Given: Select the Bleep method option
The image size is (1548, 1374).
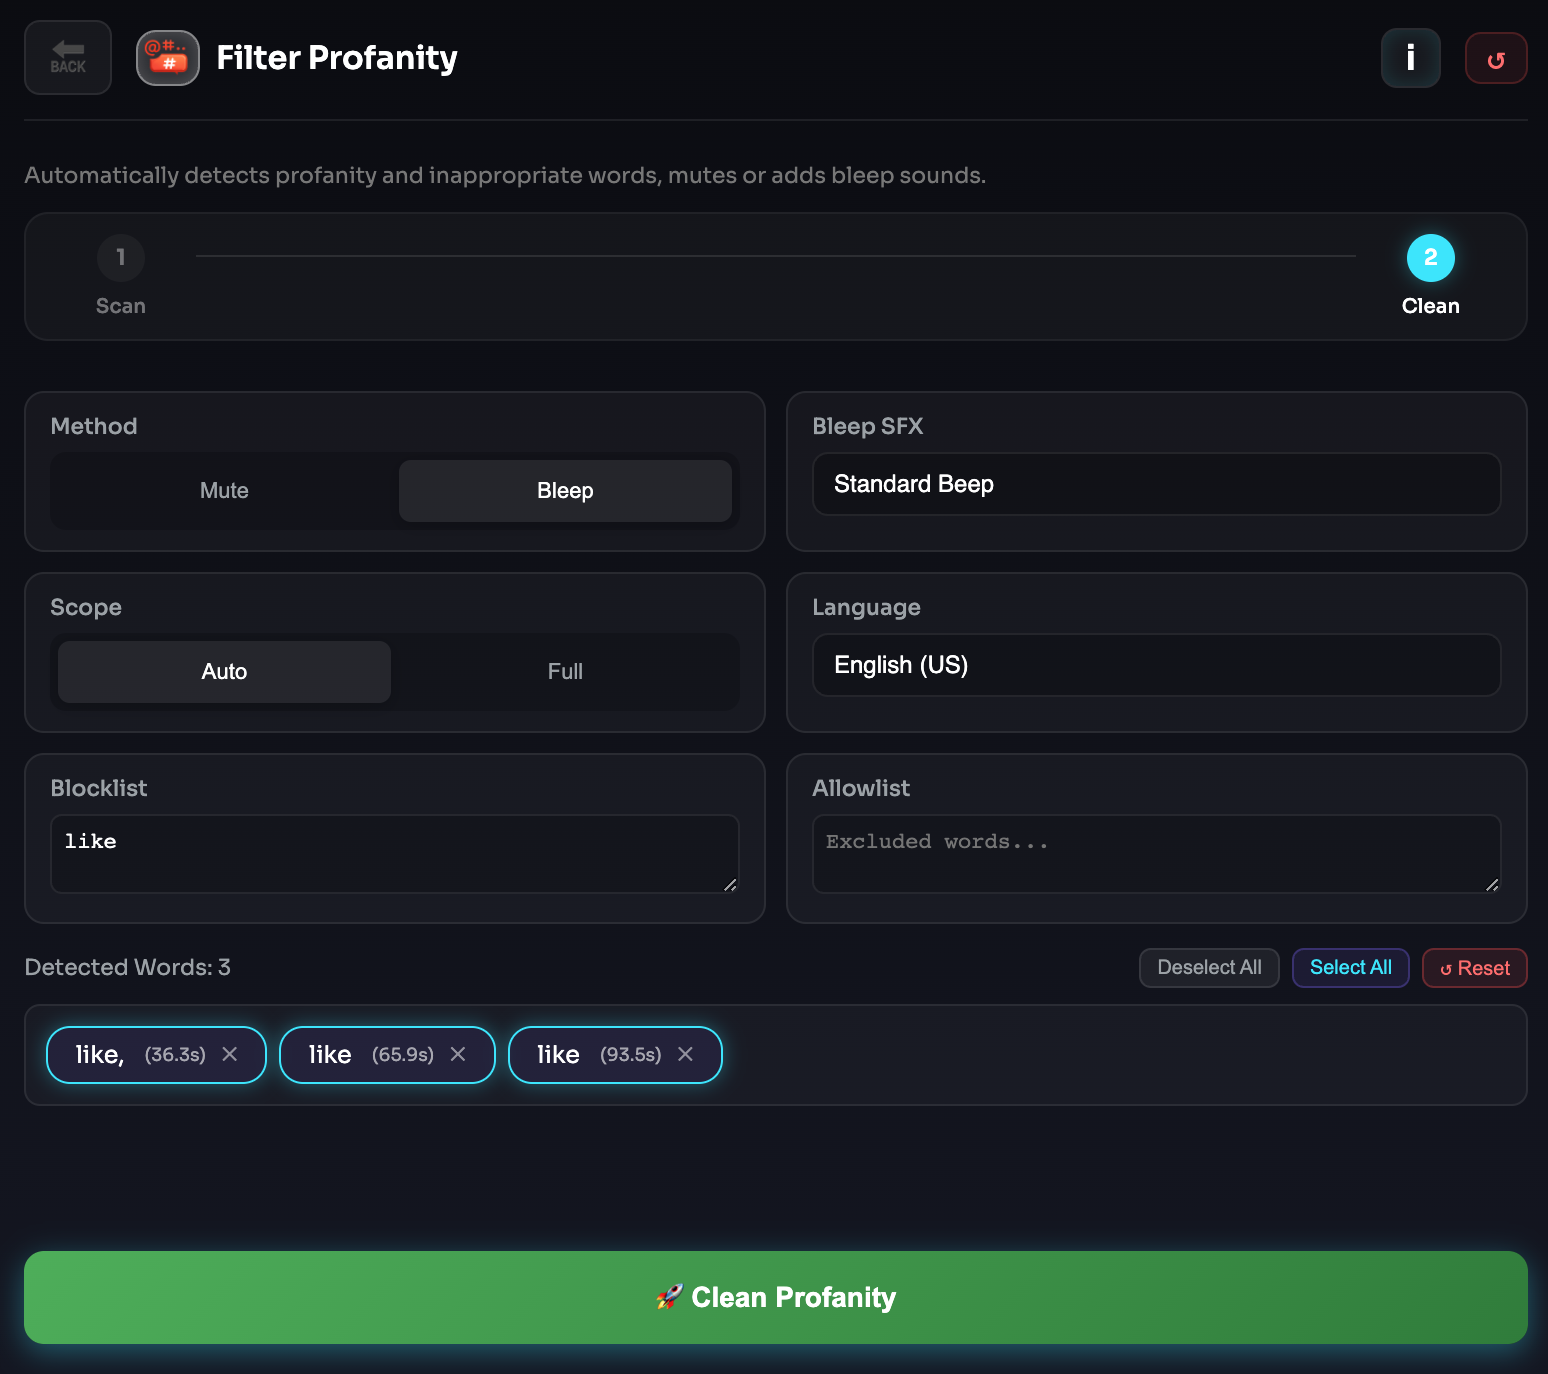Looking at the screenshot, I should click(565, 491).
